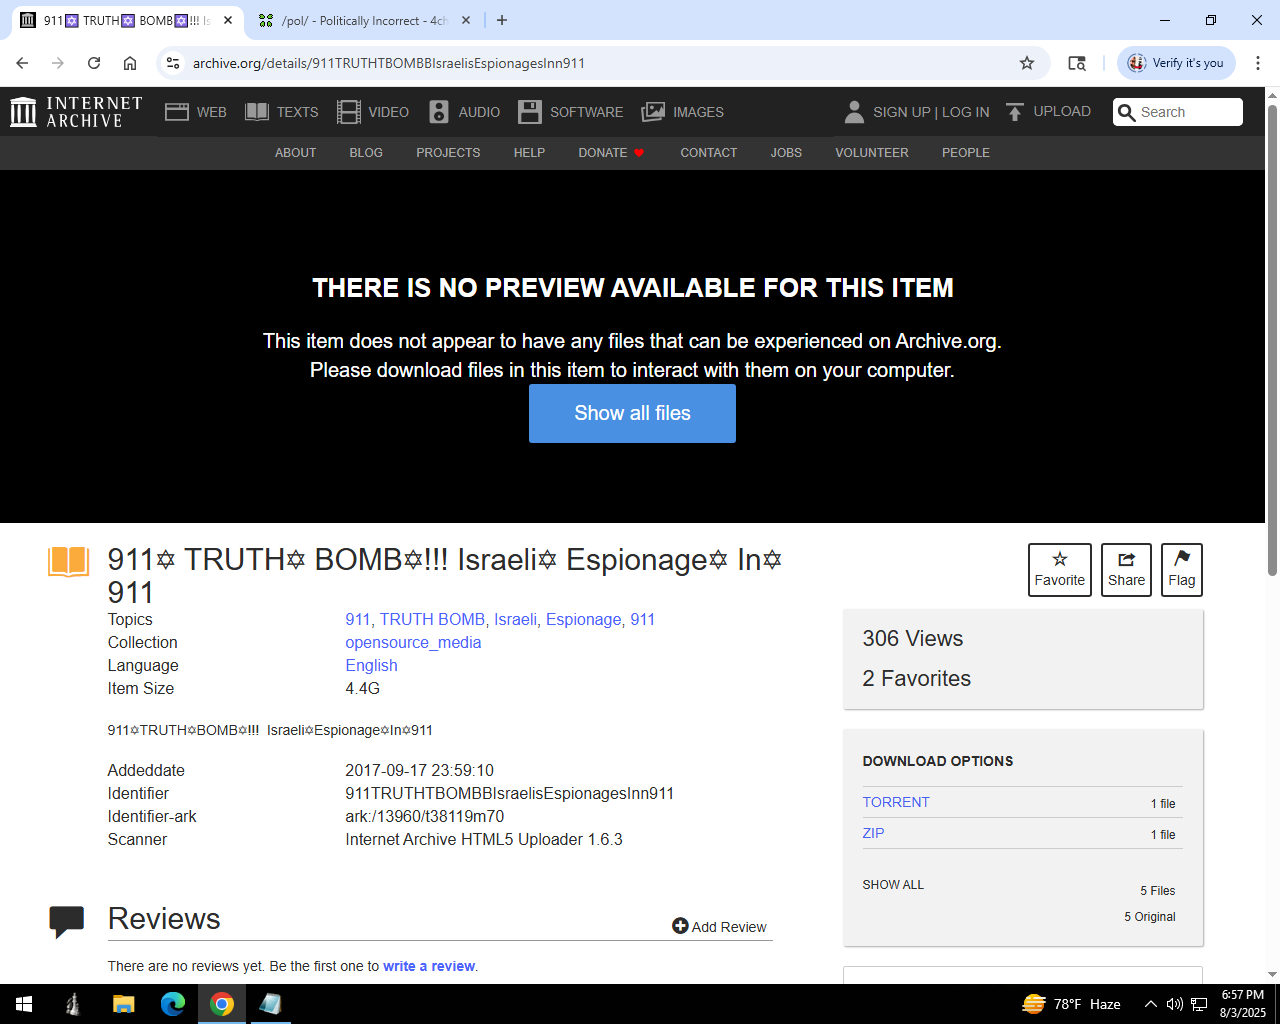Image resolution: width=1280 pixels, height=1024 pixels.
Task: Click SHOW ALL download options
Action: 893,885
